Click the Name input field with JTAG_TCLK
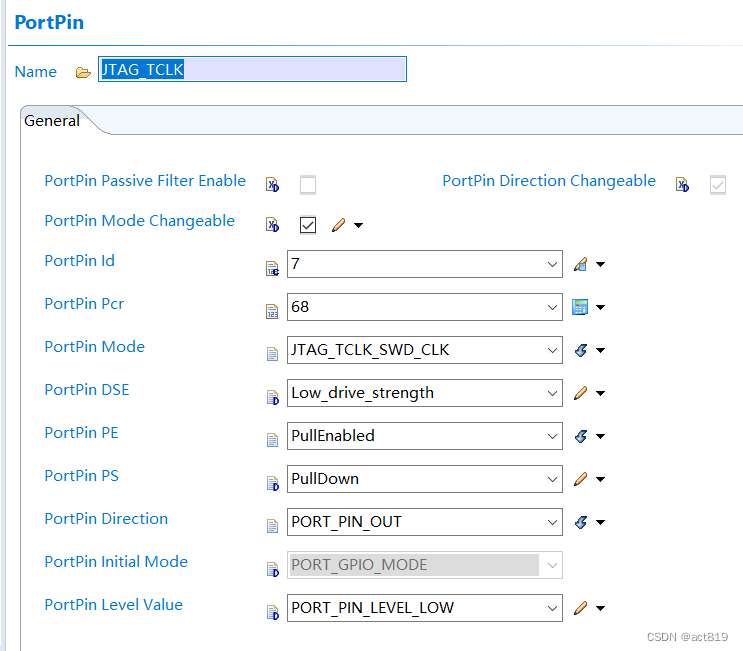 click(x=252, y=69)
